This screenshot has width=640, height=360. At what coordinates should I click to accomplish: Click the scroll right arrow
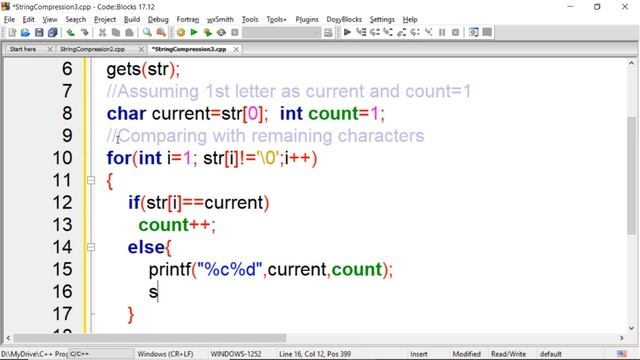point(622,338)
